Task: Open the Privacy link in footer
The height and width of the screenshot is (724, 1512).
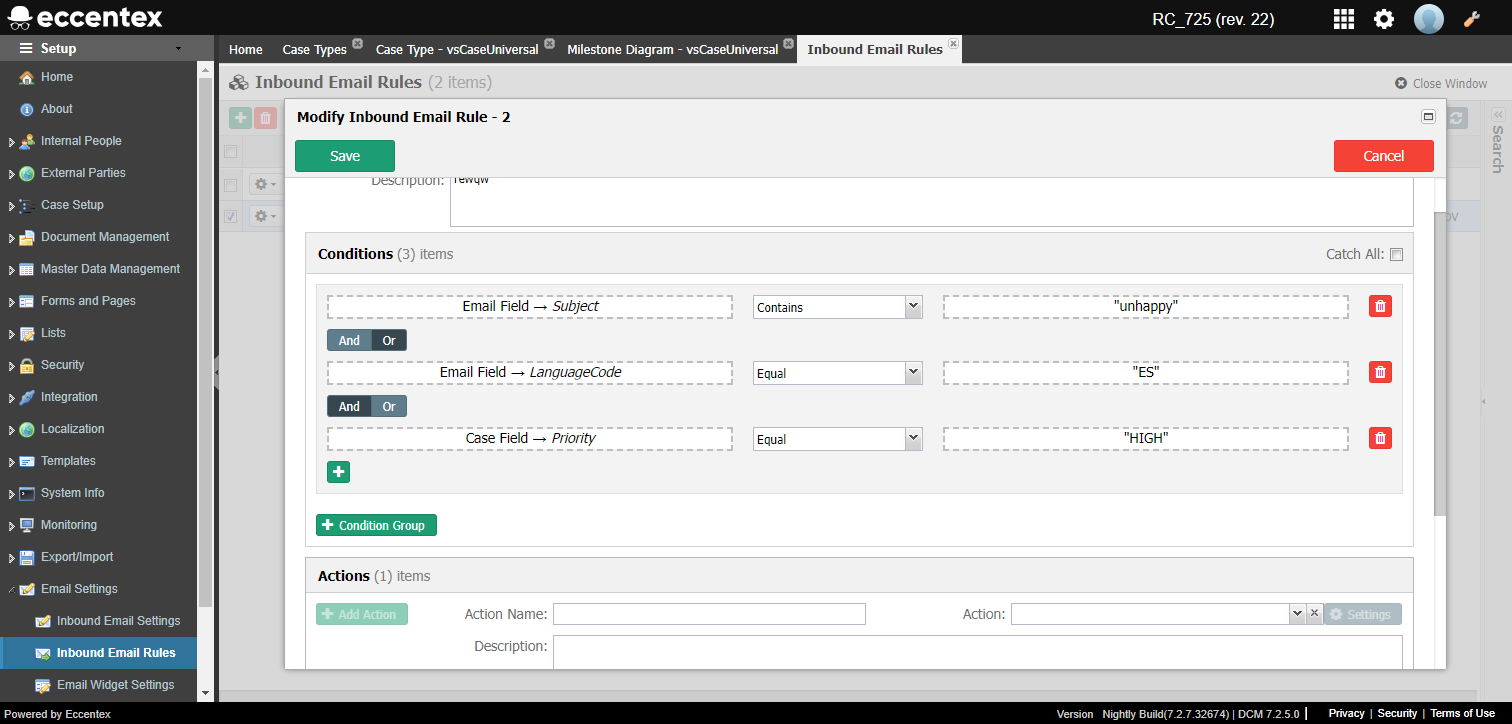Action: (x=1346, y=713)
